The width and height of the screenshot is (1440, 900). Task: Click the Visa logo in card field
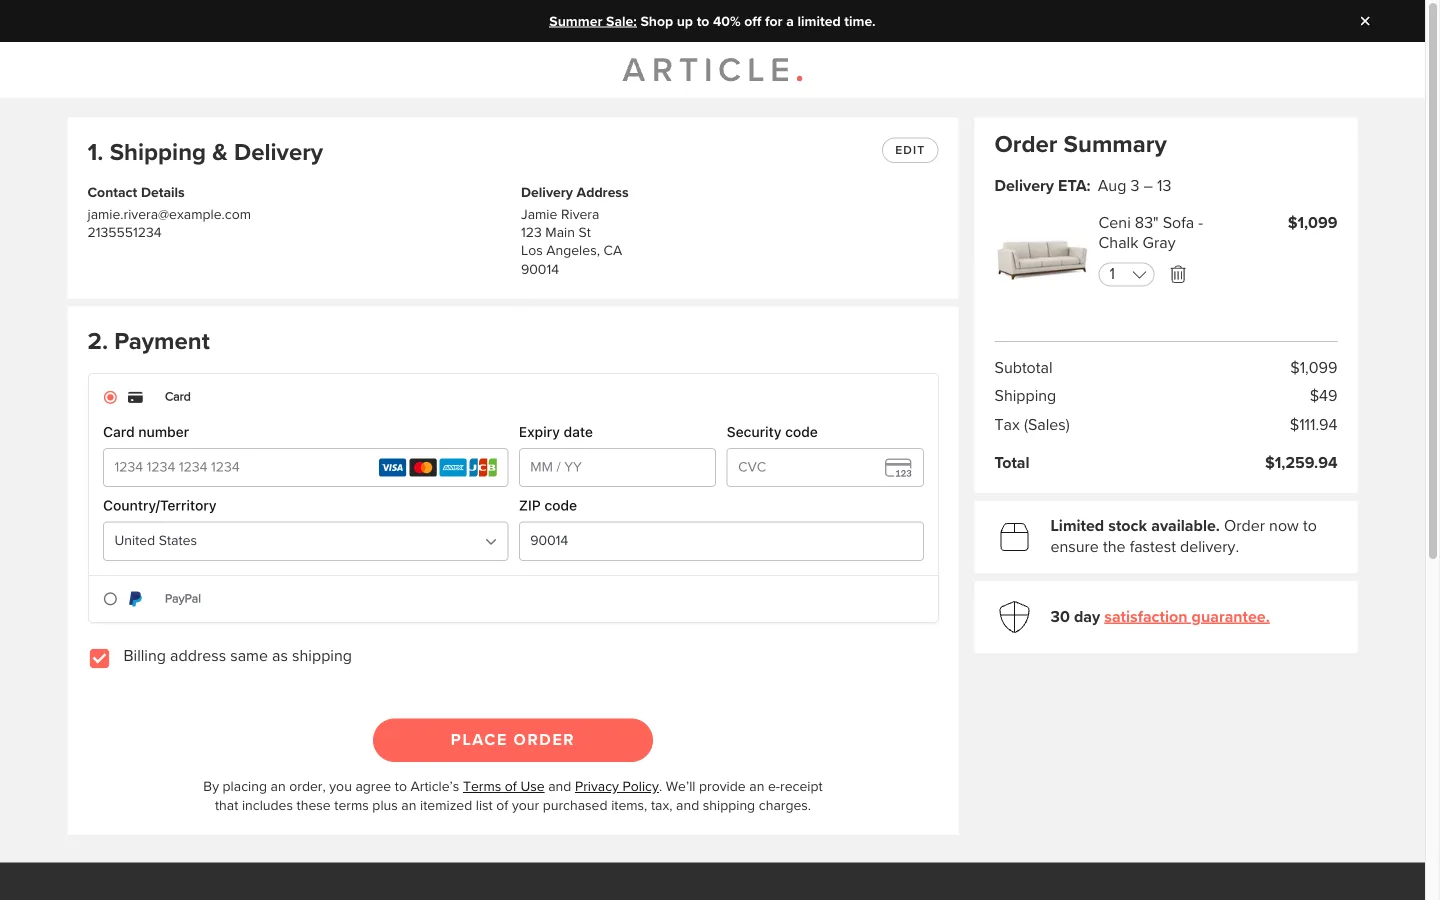(x=392, y=467)
